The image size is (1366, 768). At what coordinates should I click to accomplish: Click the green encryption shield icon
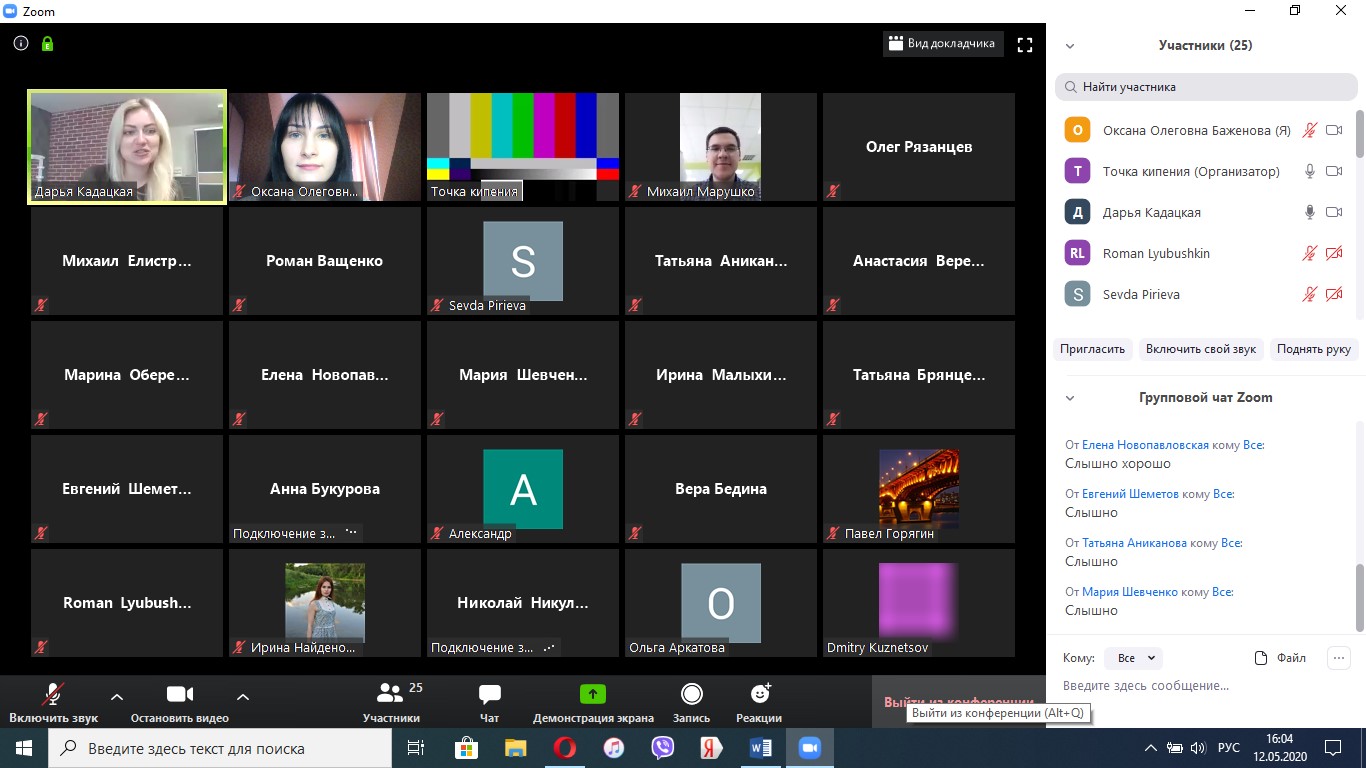coord(47,44)
